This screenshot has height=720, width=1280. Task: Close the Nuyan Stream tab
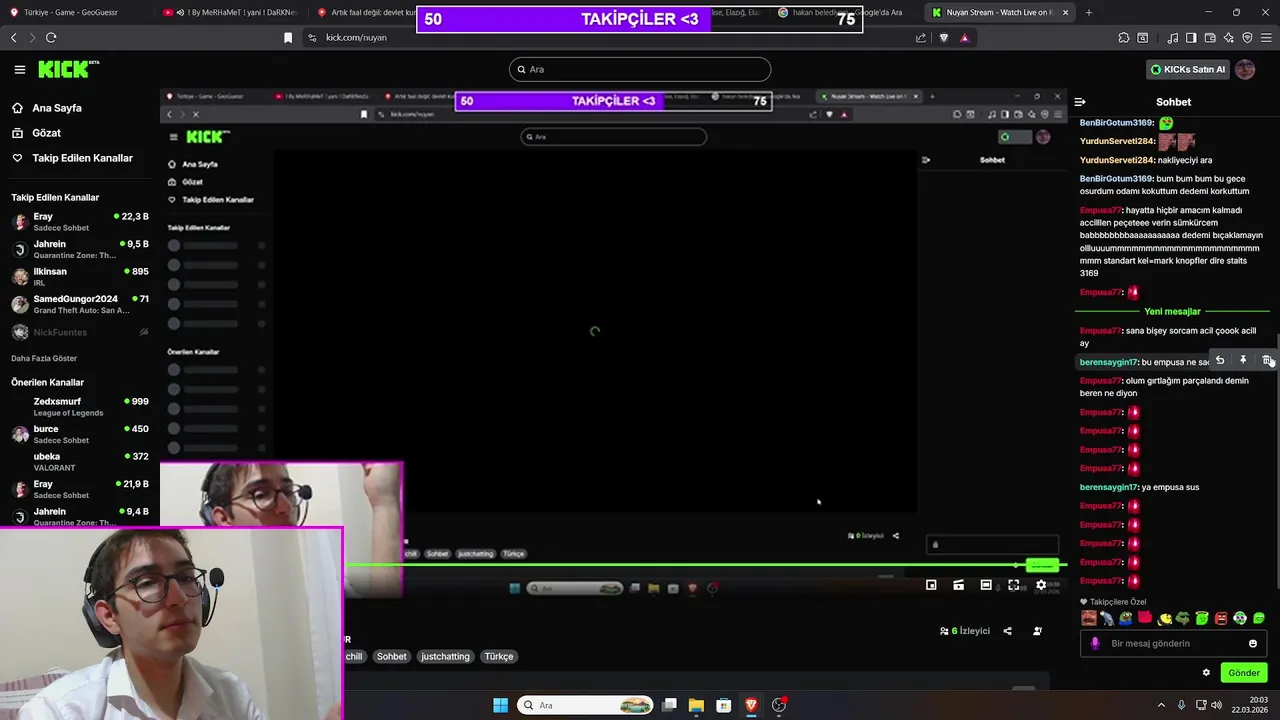1065,12
